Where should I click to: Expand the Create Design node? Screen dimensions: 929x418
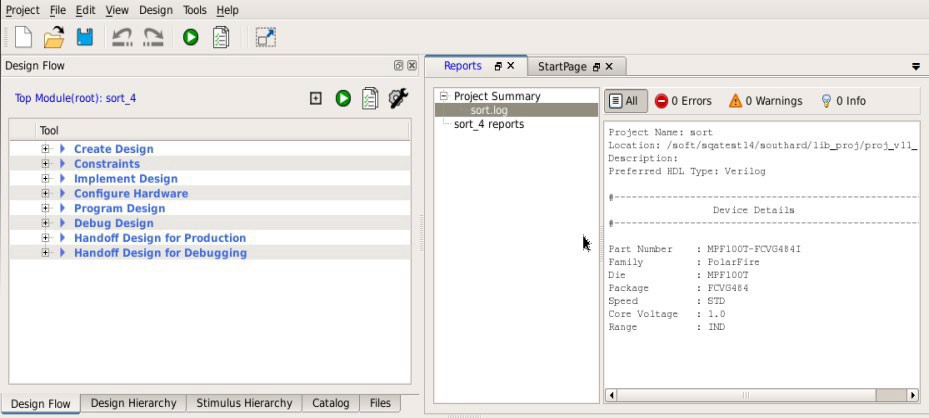pos(45,149)
